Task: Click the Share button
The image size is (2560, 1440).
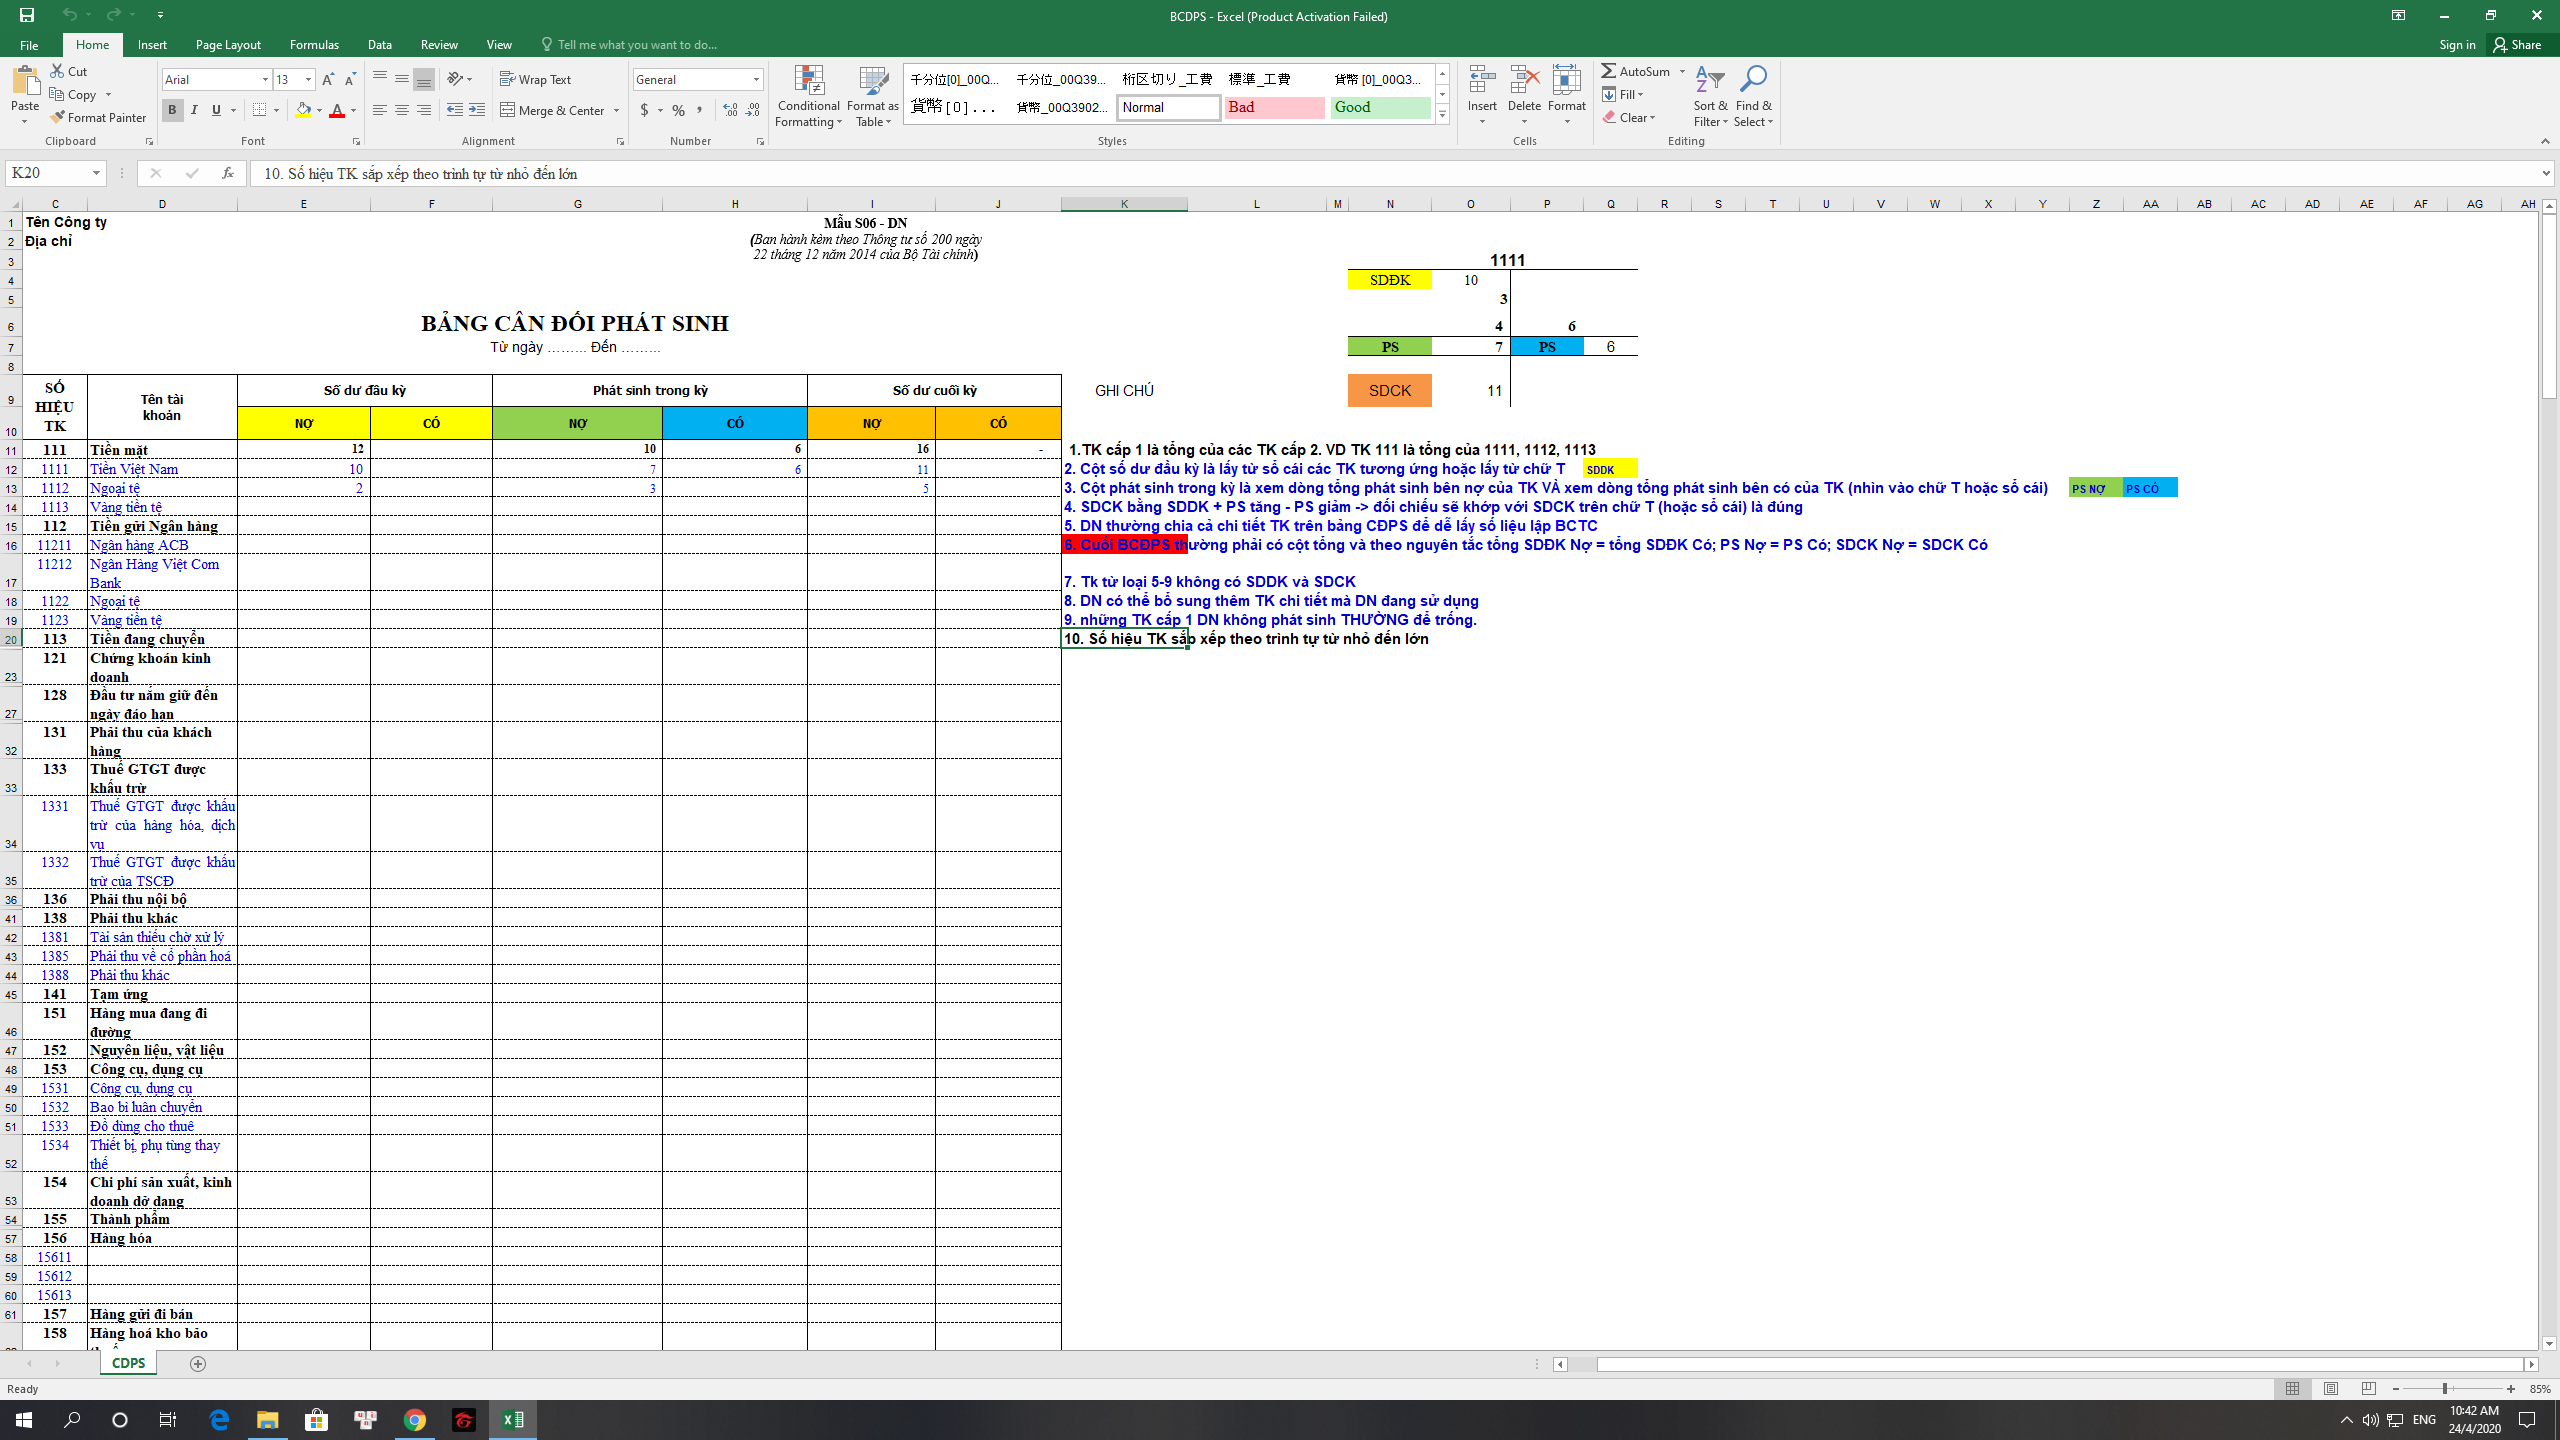Action: (2518, 44)
